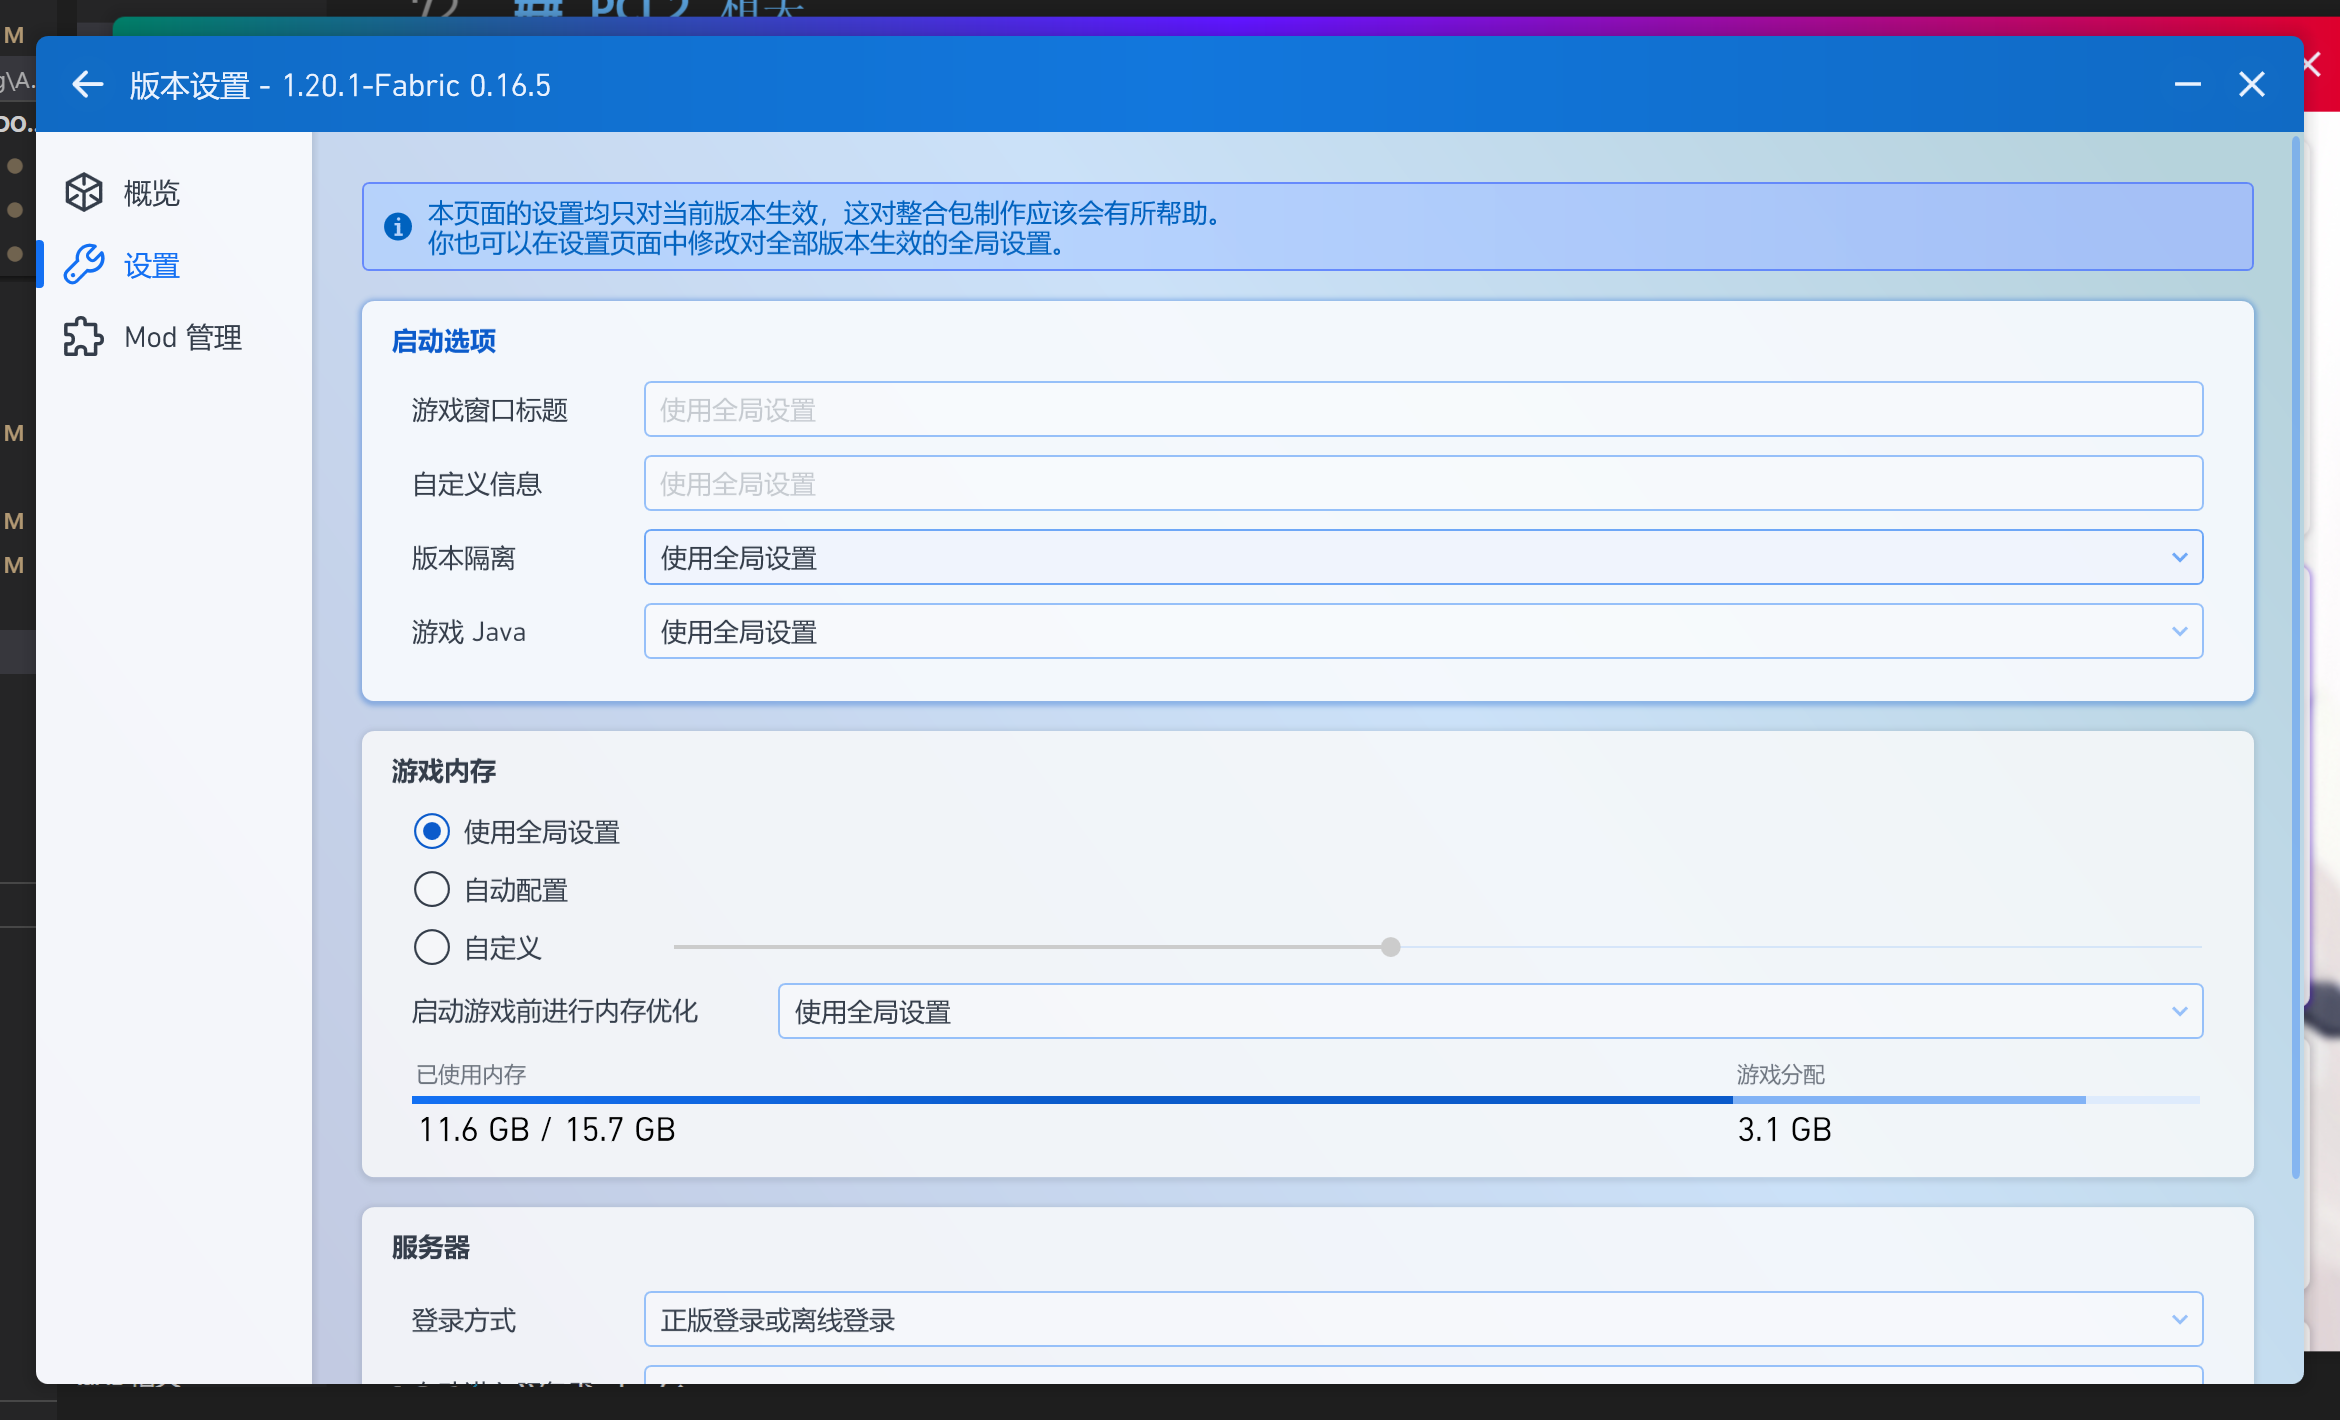This screenshot has width=2340, height=1420.
Task: Minimize the version settings window
Action: pos(2188,84)
